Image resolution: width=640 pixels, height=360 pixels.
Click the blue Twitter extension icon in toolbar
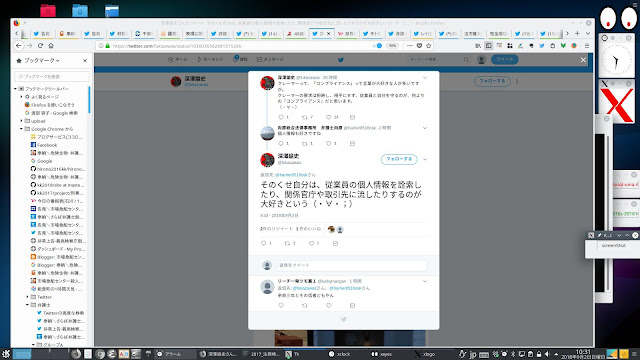(542, 46)
